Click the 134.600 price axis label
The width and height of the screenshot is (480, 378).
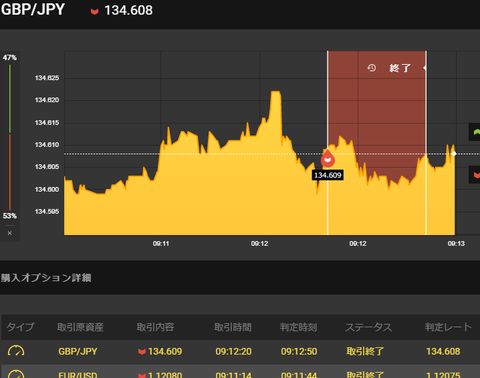pos(47,189)
